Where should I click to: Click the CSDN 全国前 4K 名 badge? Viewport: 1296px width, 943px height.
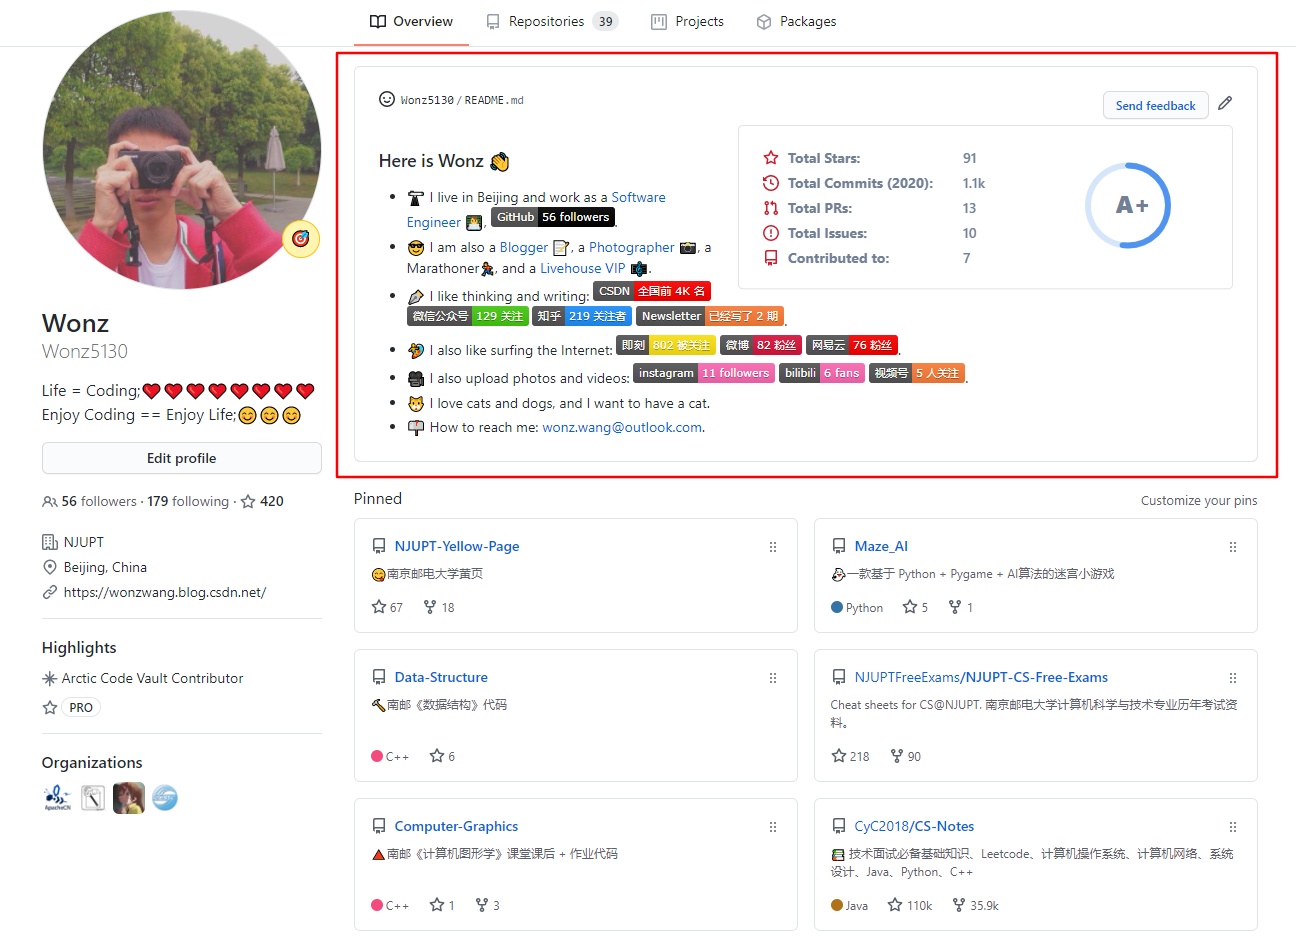coord(652,291)
